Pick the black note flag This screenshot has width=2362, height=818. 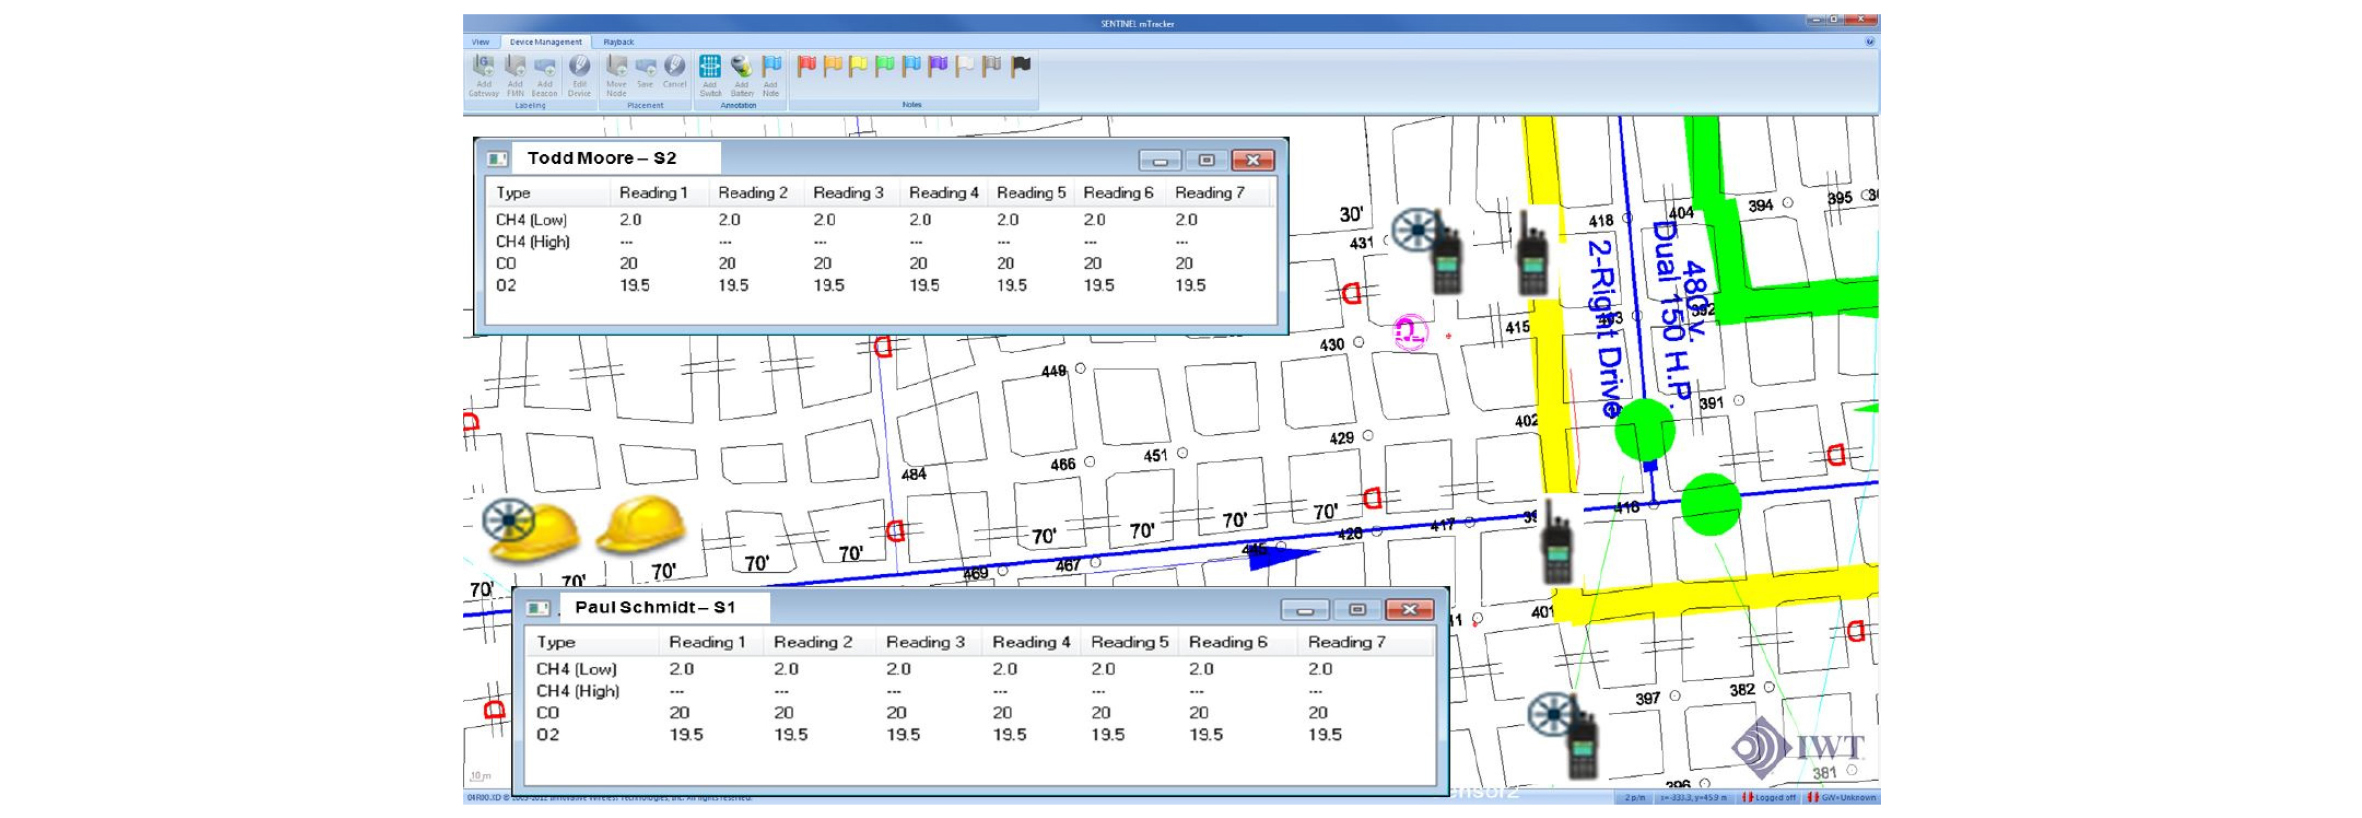tap(1020, 66)
